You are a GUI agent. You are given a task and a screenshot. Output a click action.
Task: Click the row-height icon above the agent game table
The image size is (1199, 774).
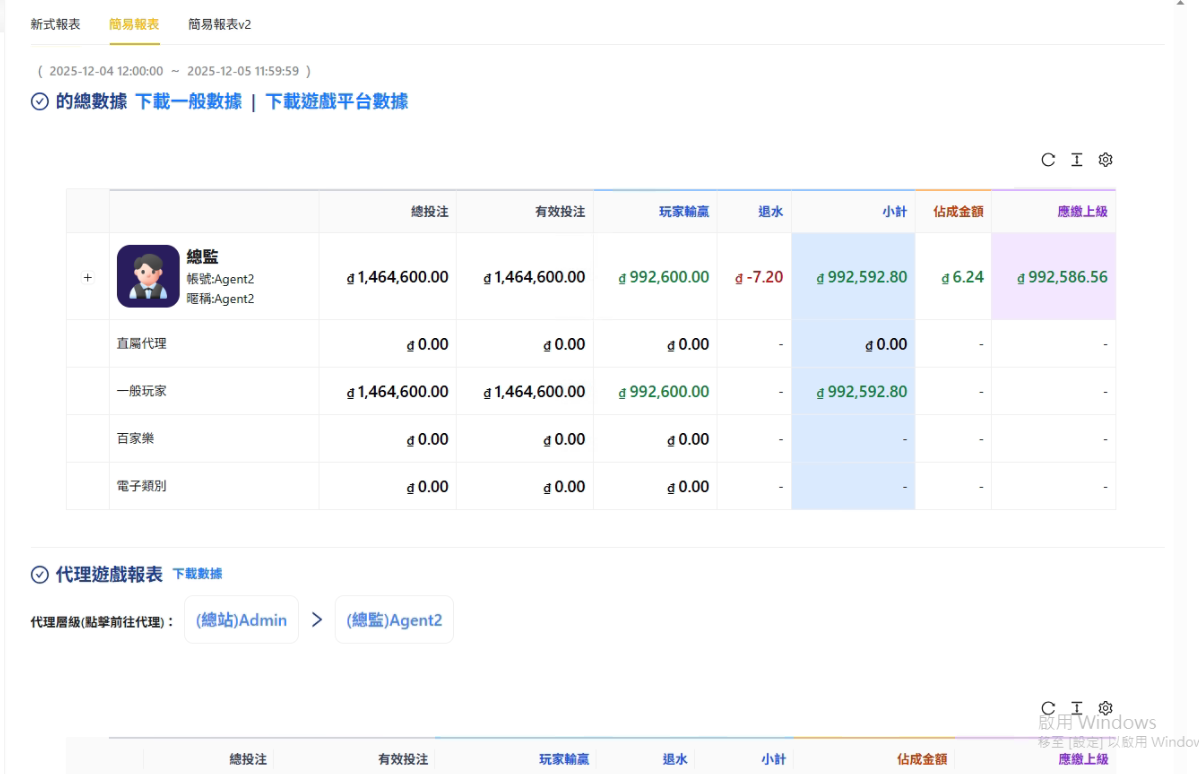[1077, 708]
